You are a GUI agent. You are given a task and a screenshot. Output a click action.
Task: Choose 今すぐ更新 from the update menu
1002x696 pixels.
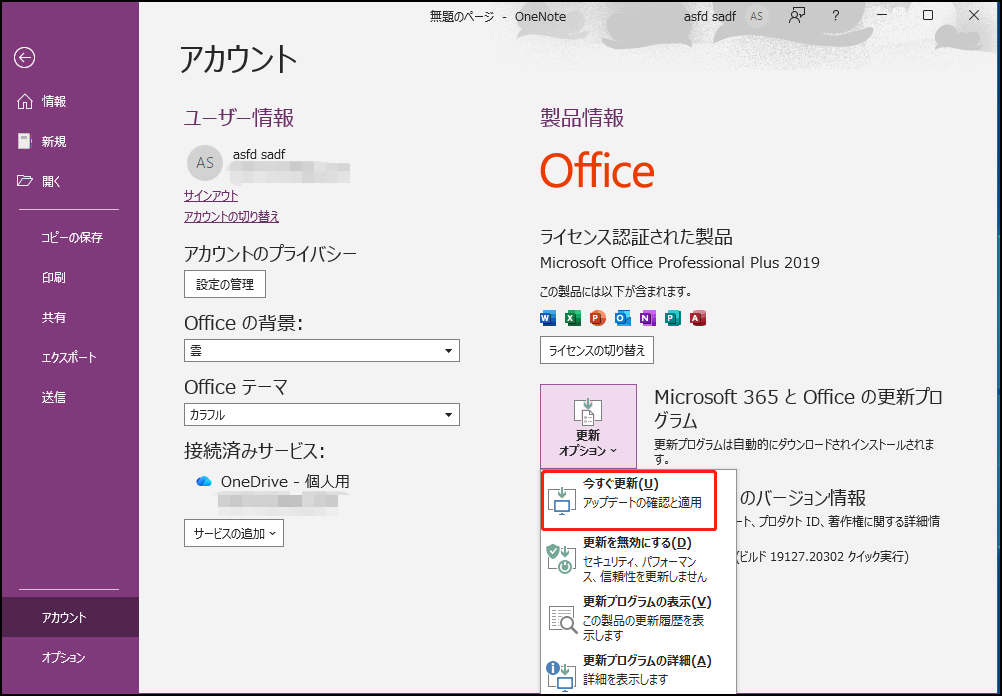click(x=629, y=500)
